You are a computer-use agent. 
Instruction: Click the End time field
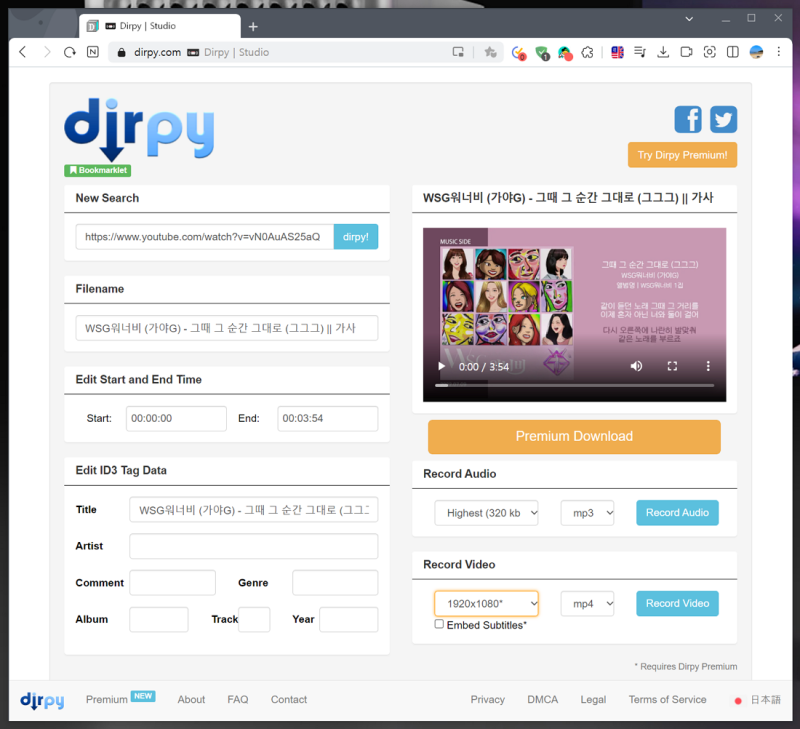point(328,418)
